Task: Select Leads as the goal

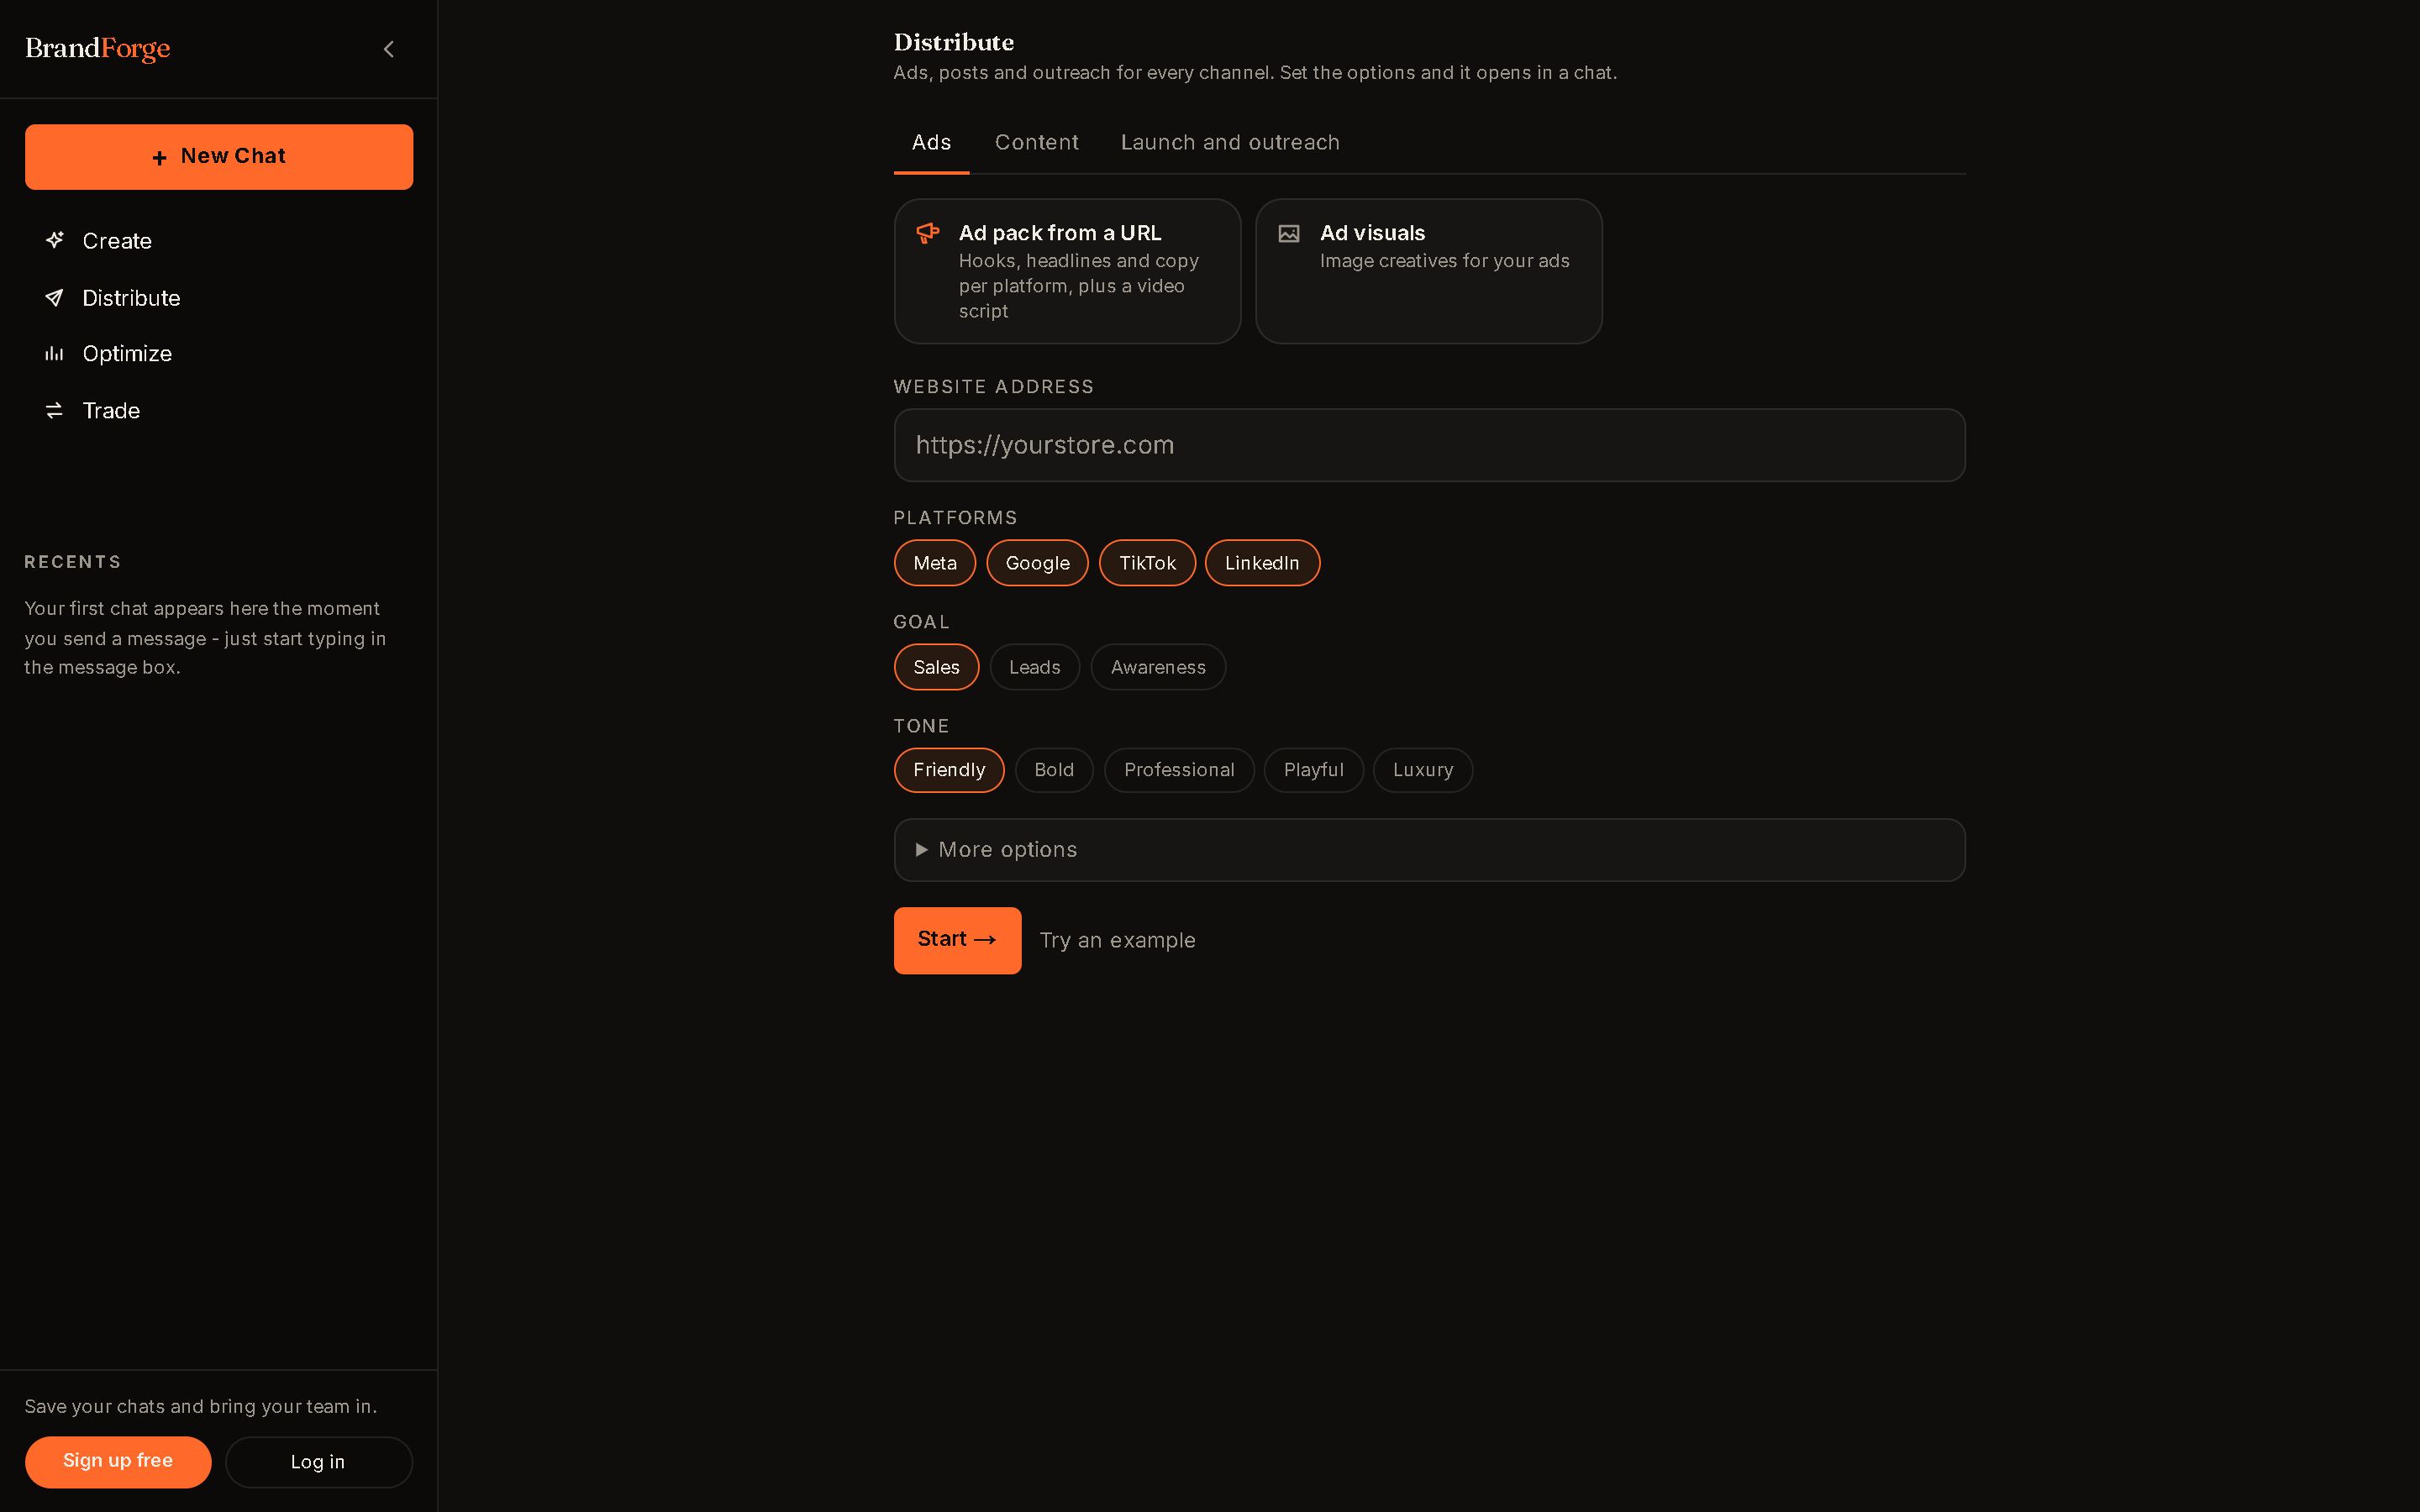Action: coord(1034,667)
